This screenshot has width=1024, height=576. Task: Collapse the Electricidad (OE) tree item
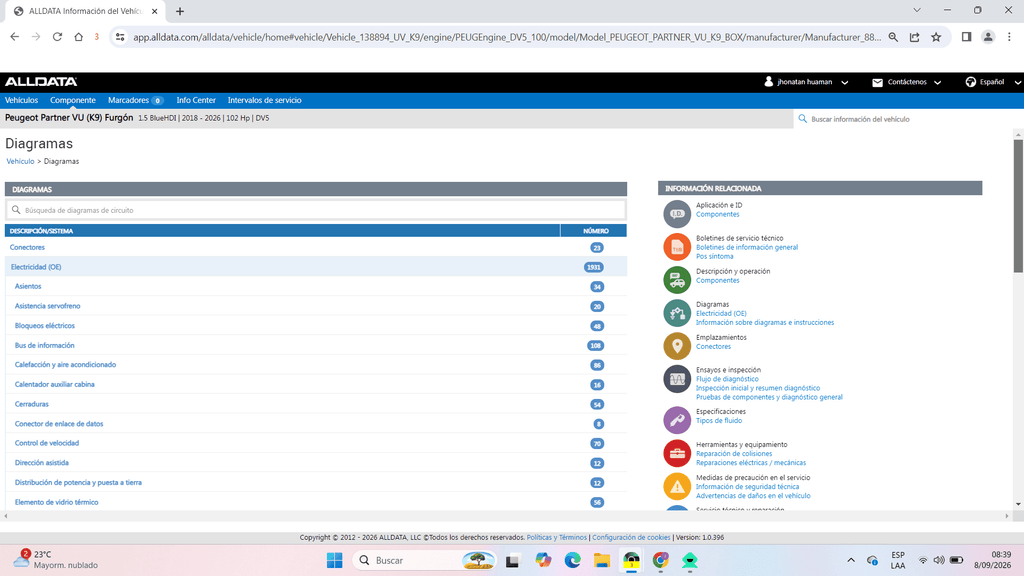click(x=36, y=267)
